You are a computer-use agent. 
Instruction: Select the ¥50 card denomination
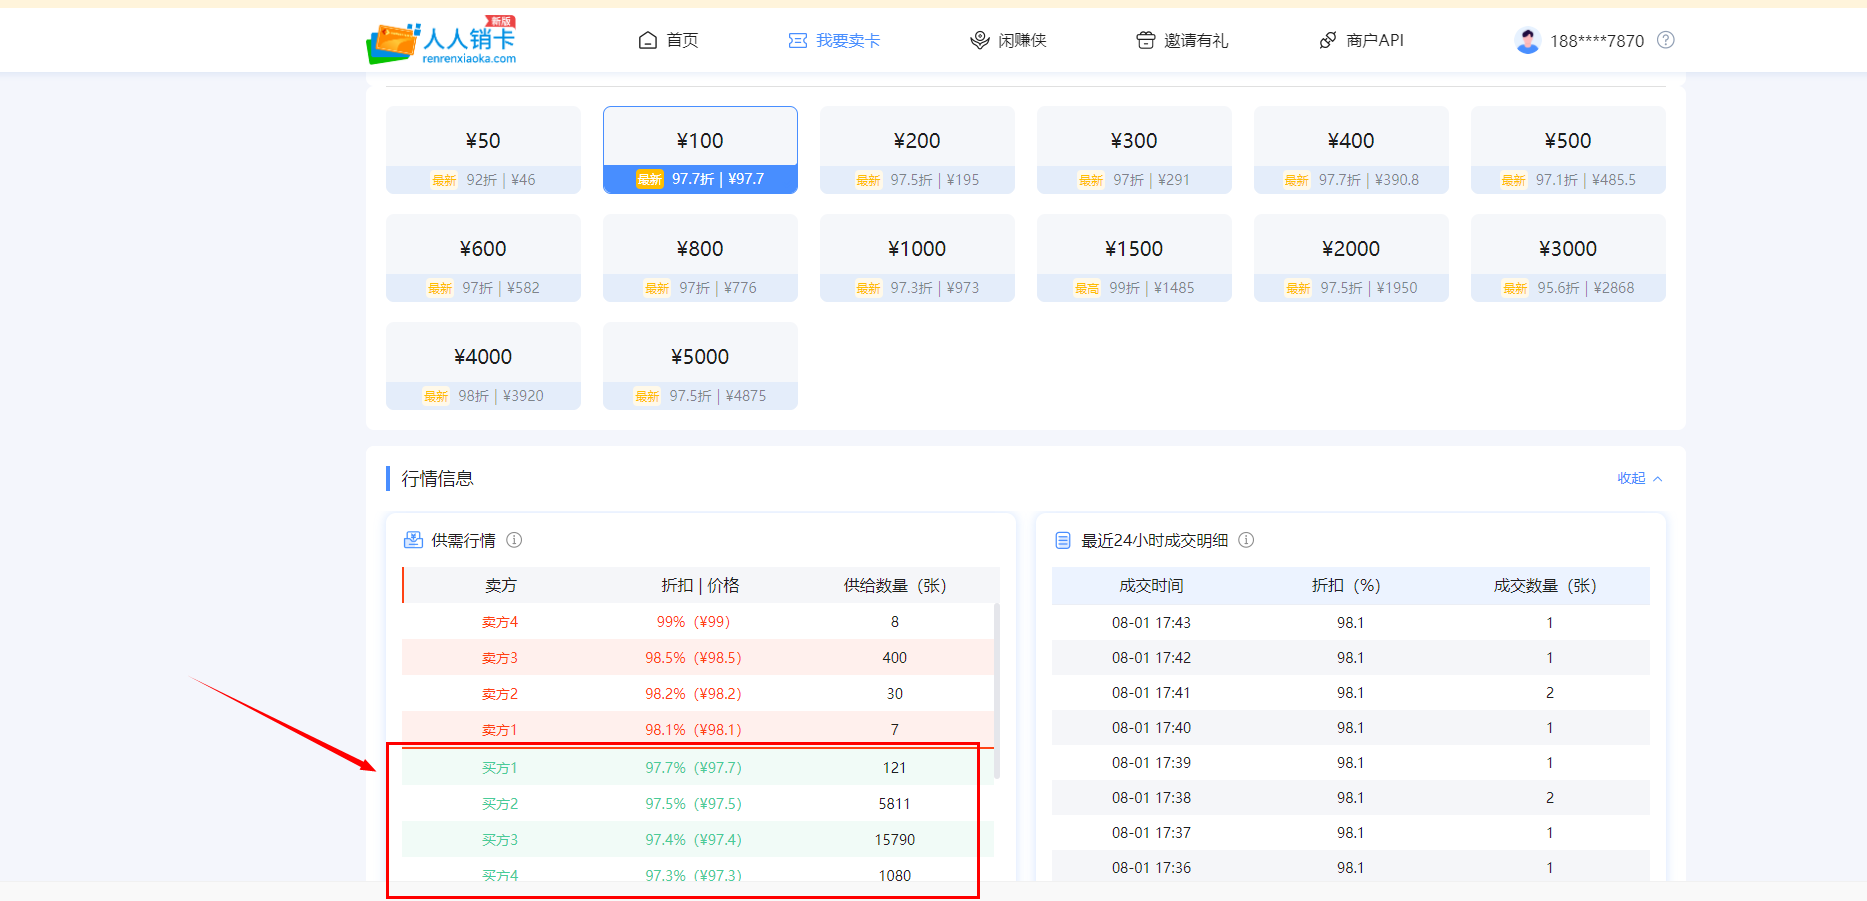pos(483,150)
